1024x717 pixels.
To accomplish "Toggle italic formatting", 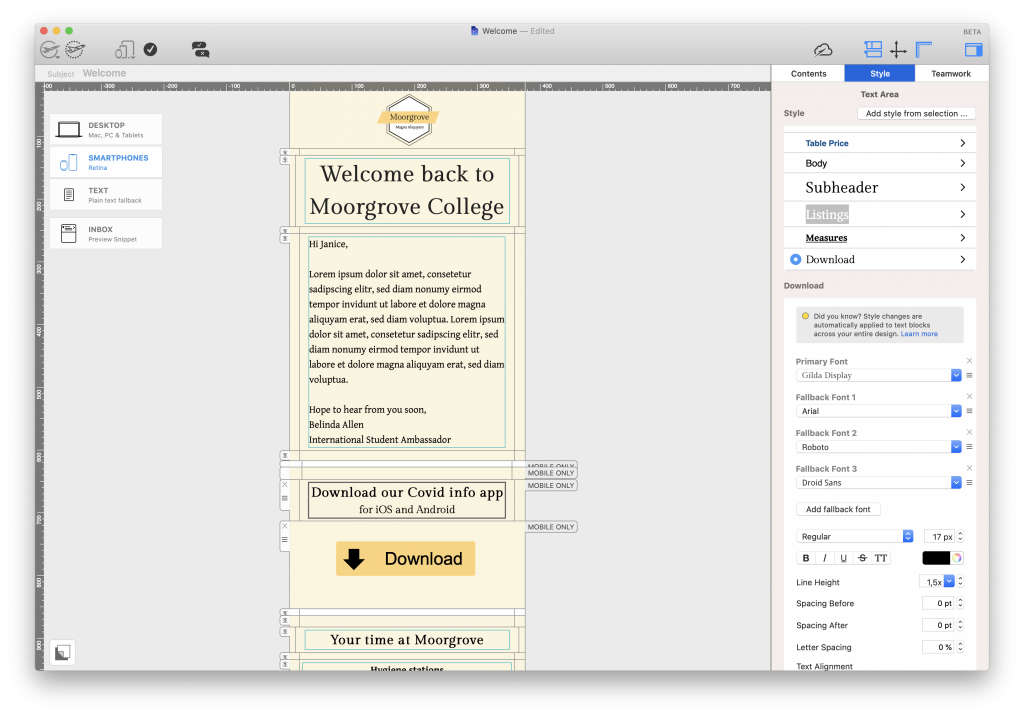I will [x=825, y=558].
